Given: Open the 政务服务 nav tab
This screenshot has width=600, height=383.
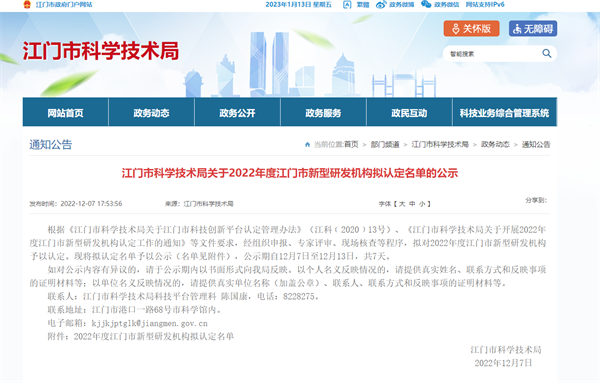Looking at the screenshot, I should coord(323,112).
